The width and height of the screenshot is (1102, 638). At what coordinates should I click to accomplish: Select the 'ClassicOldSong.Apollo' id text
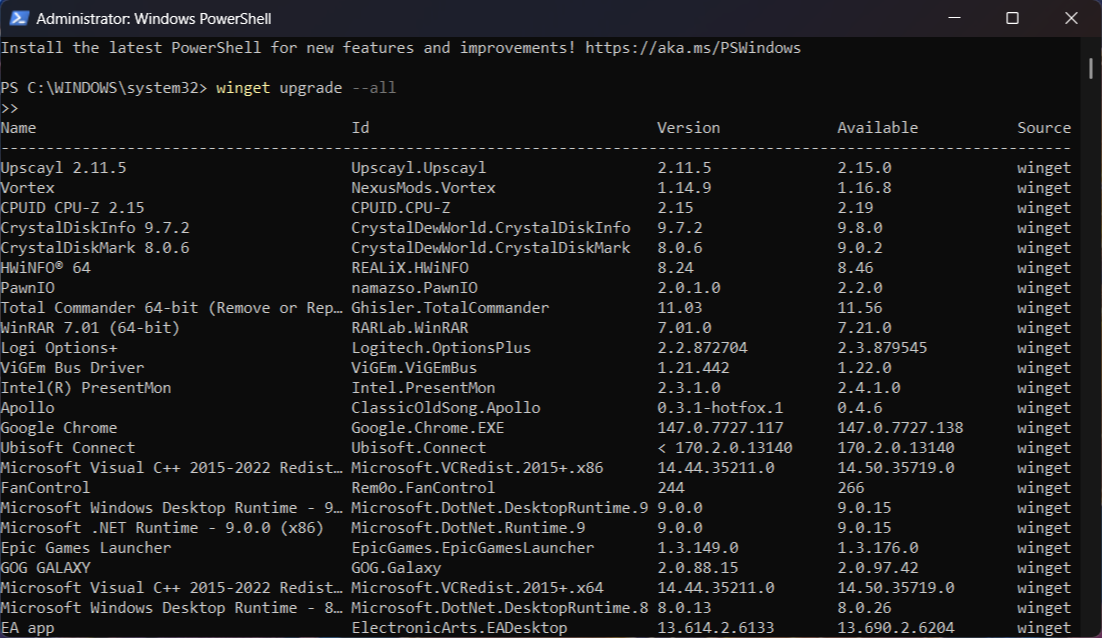(x=446, y=408)
